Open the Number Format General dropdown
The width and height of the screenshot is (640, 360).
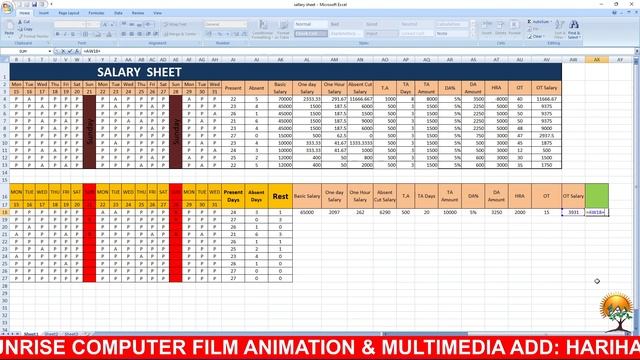click(245, 24)
